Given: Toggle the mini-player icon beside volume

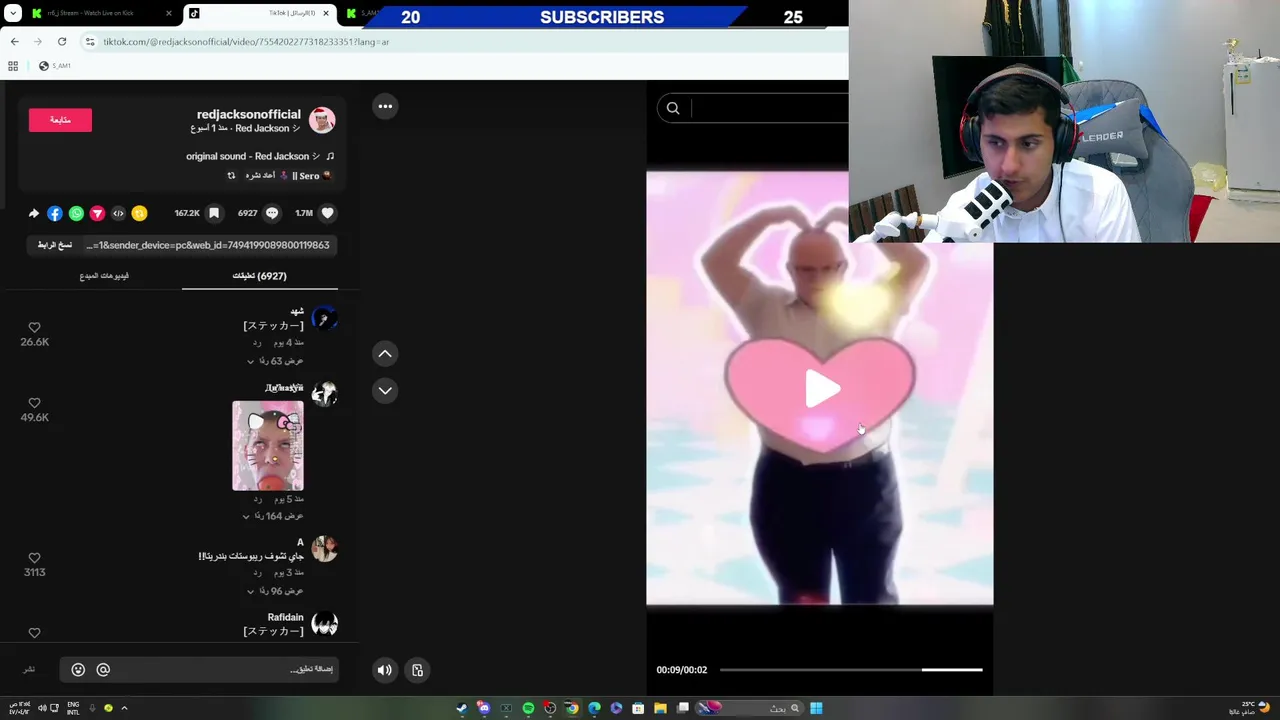Looking at the screenshot, I should [x=417, y=670].
